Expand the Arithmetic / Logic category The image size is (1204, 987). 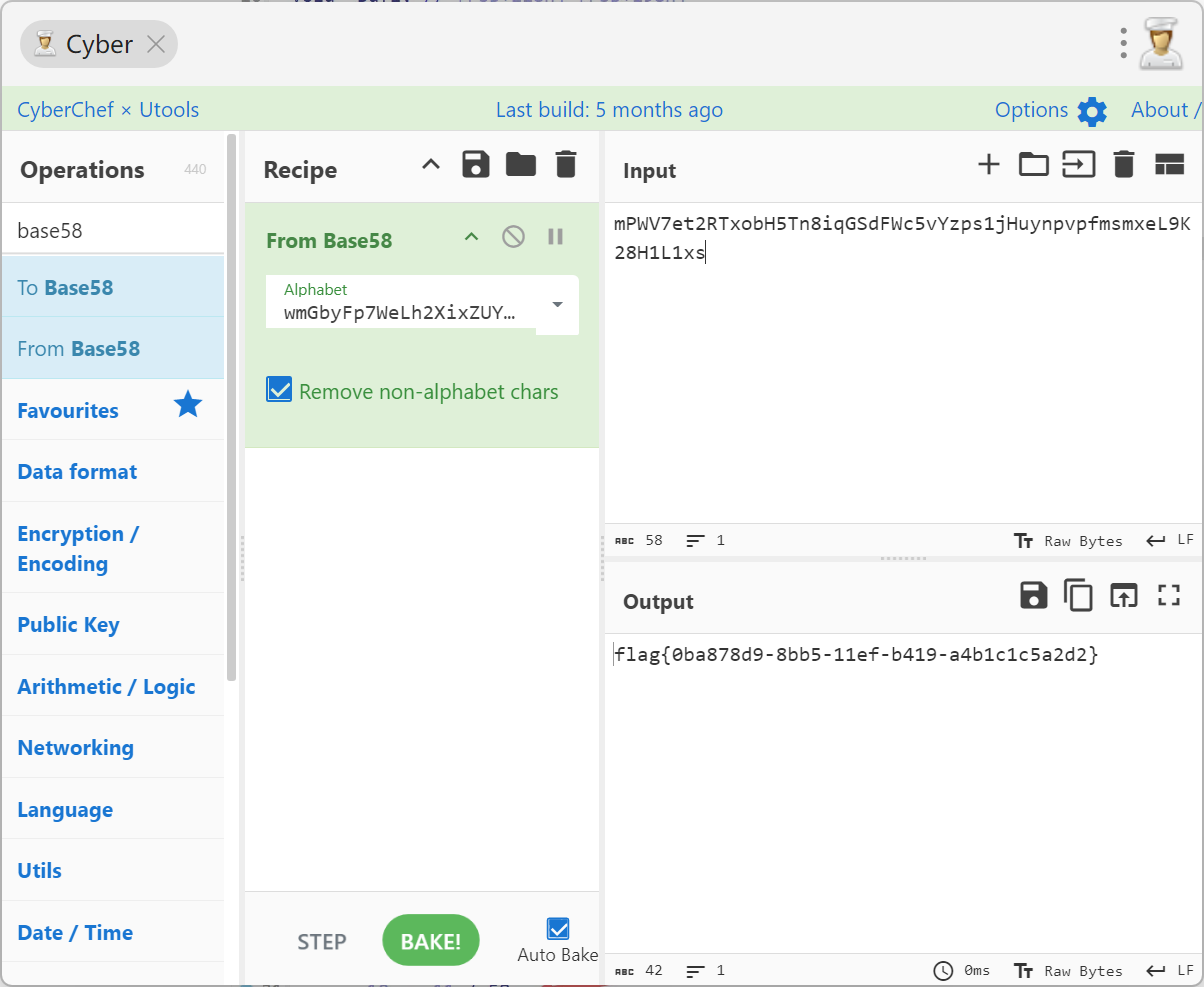pos(113,686)
